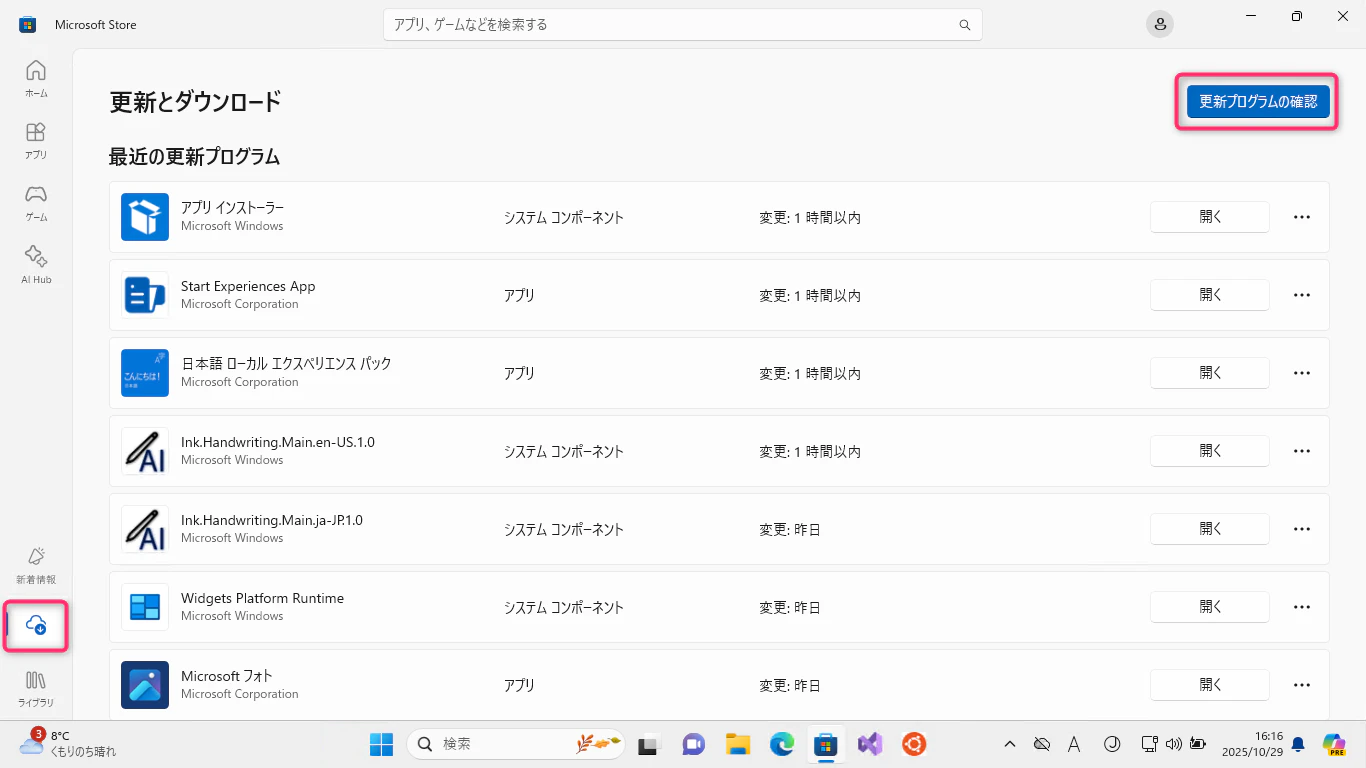Click the 最近の更新プログラム section heading
The image size is (1366, 768).
[194, 157]
